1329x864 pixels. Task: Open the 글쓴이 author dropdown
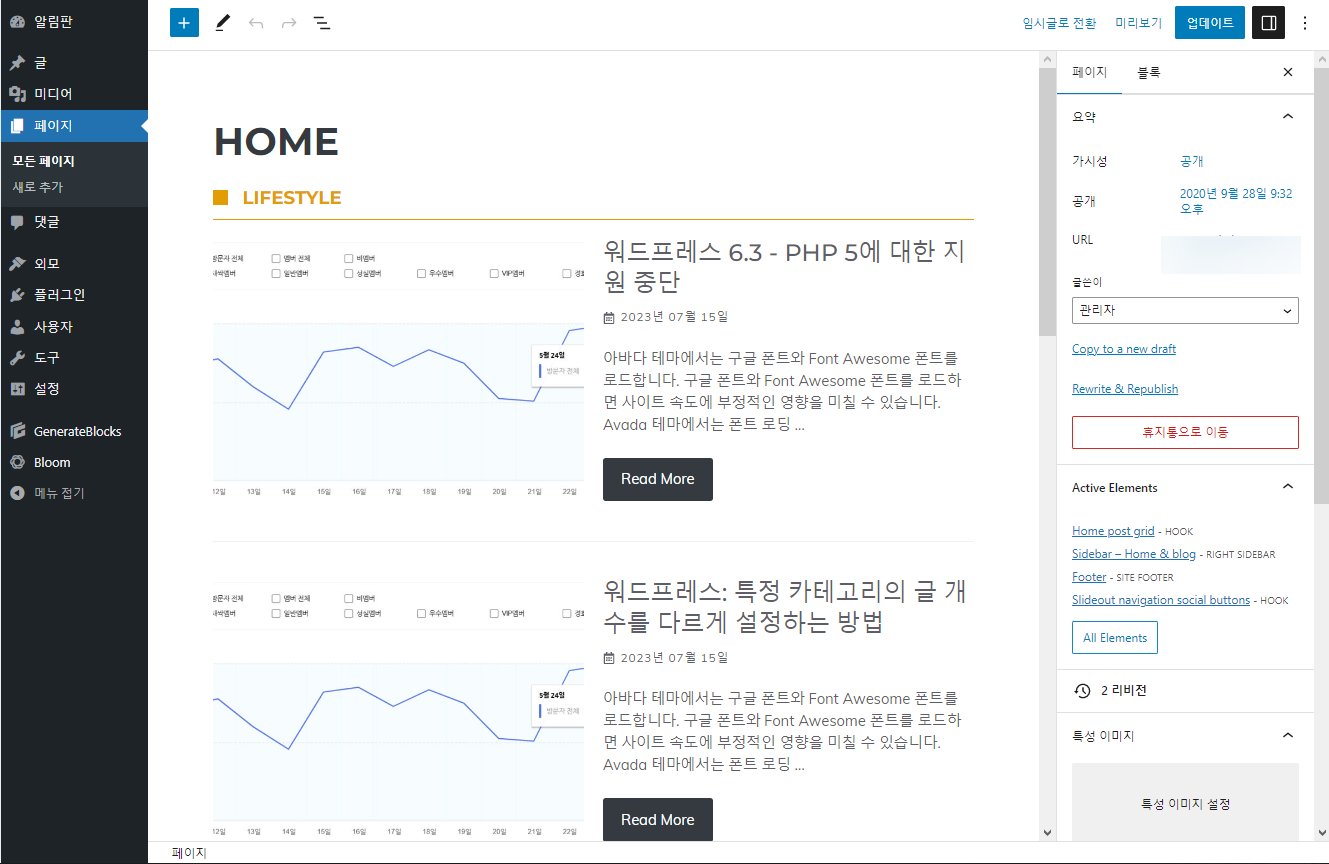click(1185, 310)
